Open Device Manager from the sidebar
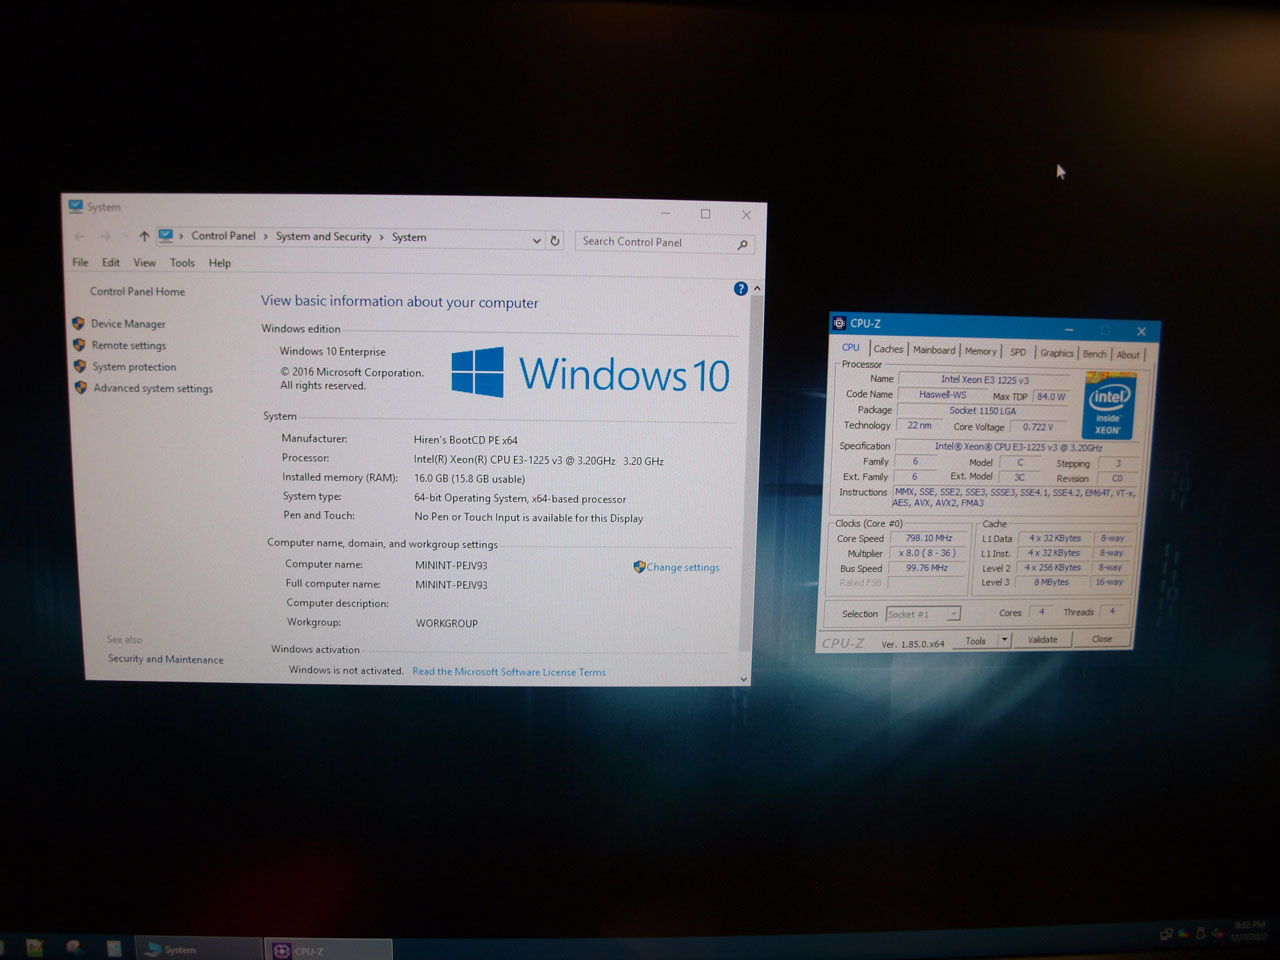This screenshot has width=1280, height=960. point(128,324)
